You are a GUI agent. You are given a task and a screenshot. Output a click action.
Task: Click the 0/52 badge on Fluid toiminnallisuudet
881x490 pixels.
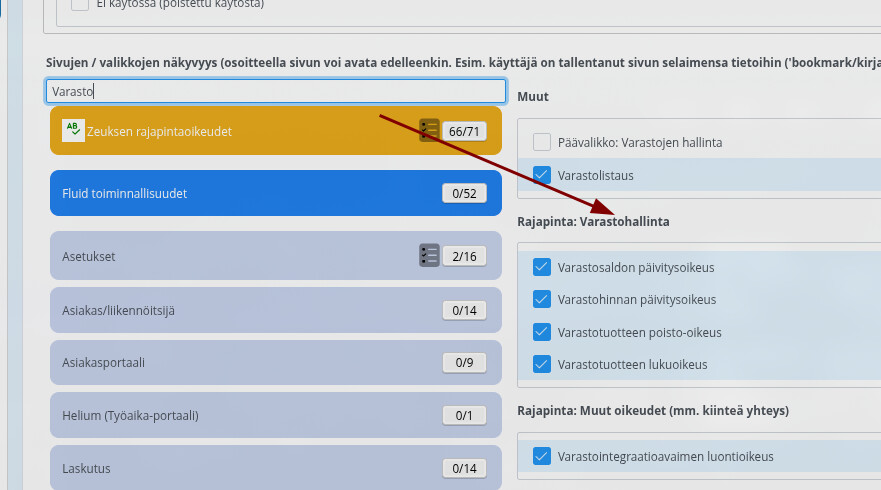pos(464,193)
